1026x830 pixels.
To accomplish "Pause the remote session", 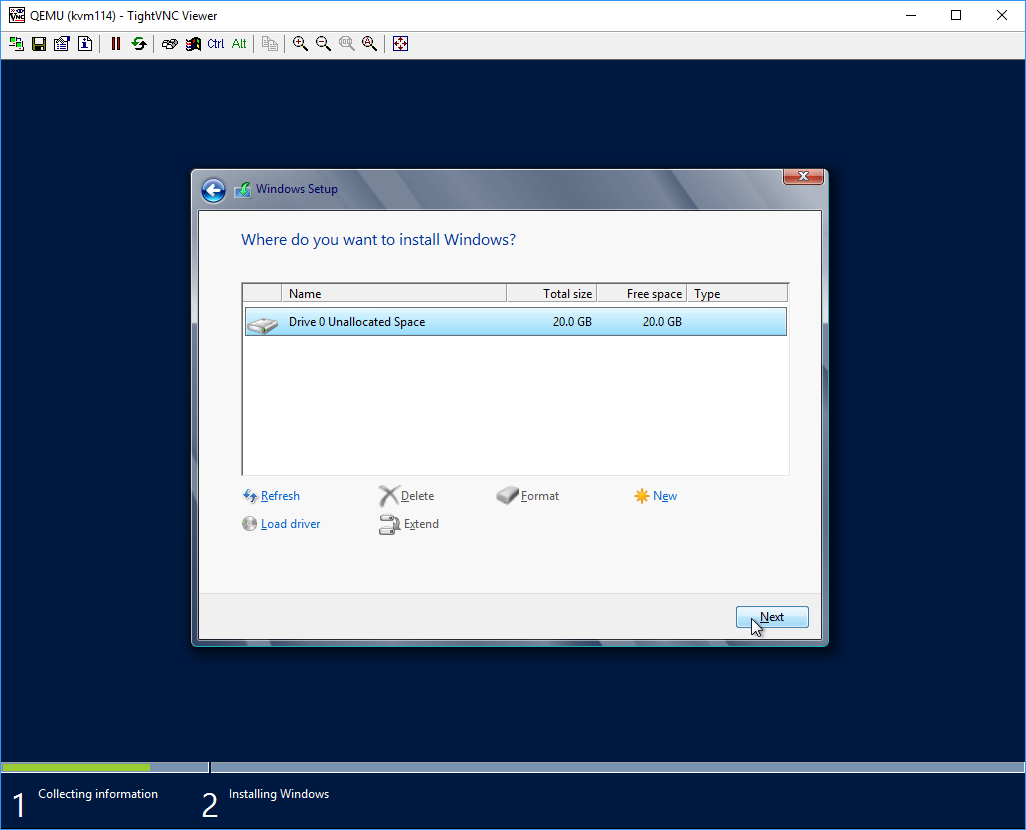I will point(116,44).
